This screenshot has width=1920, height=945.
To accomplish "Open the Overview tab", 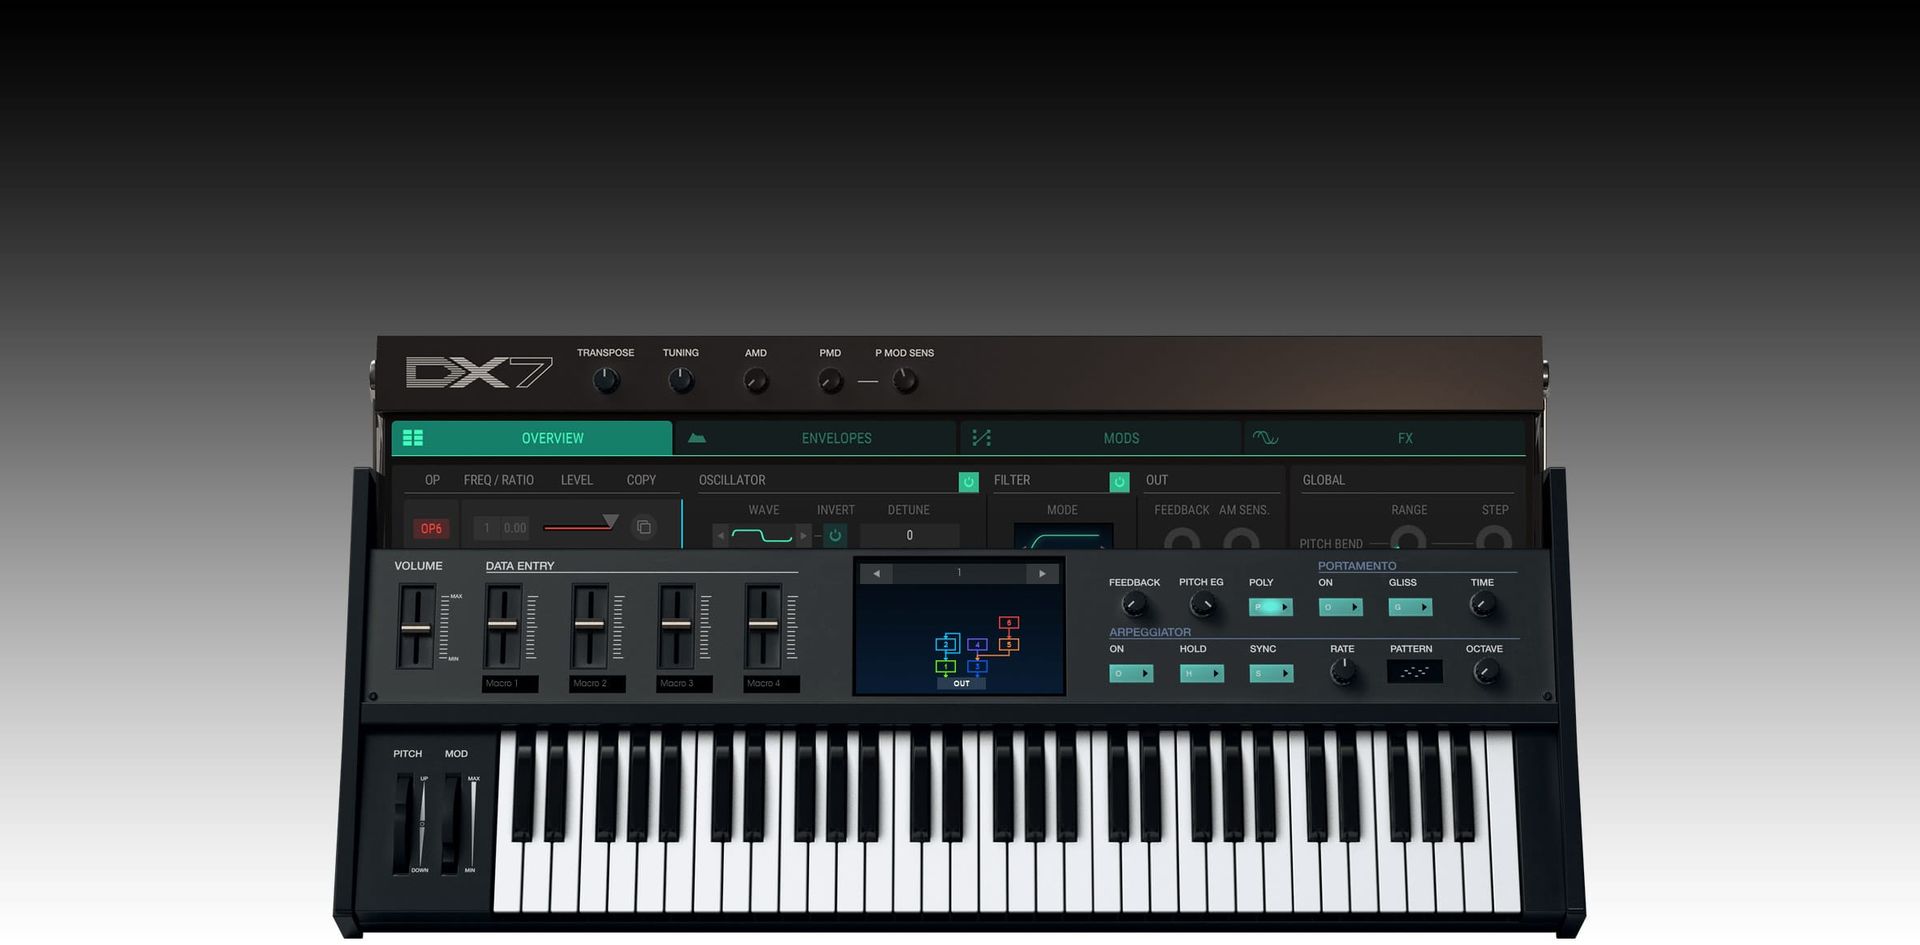I will pos(532,438).
